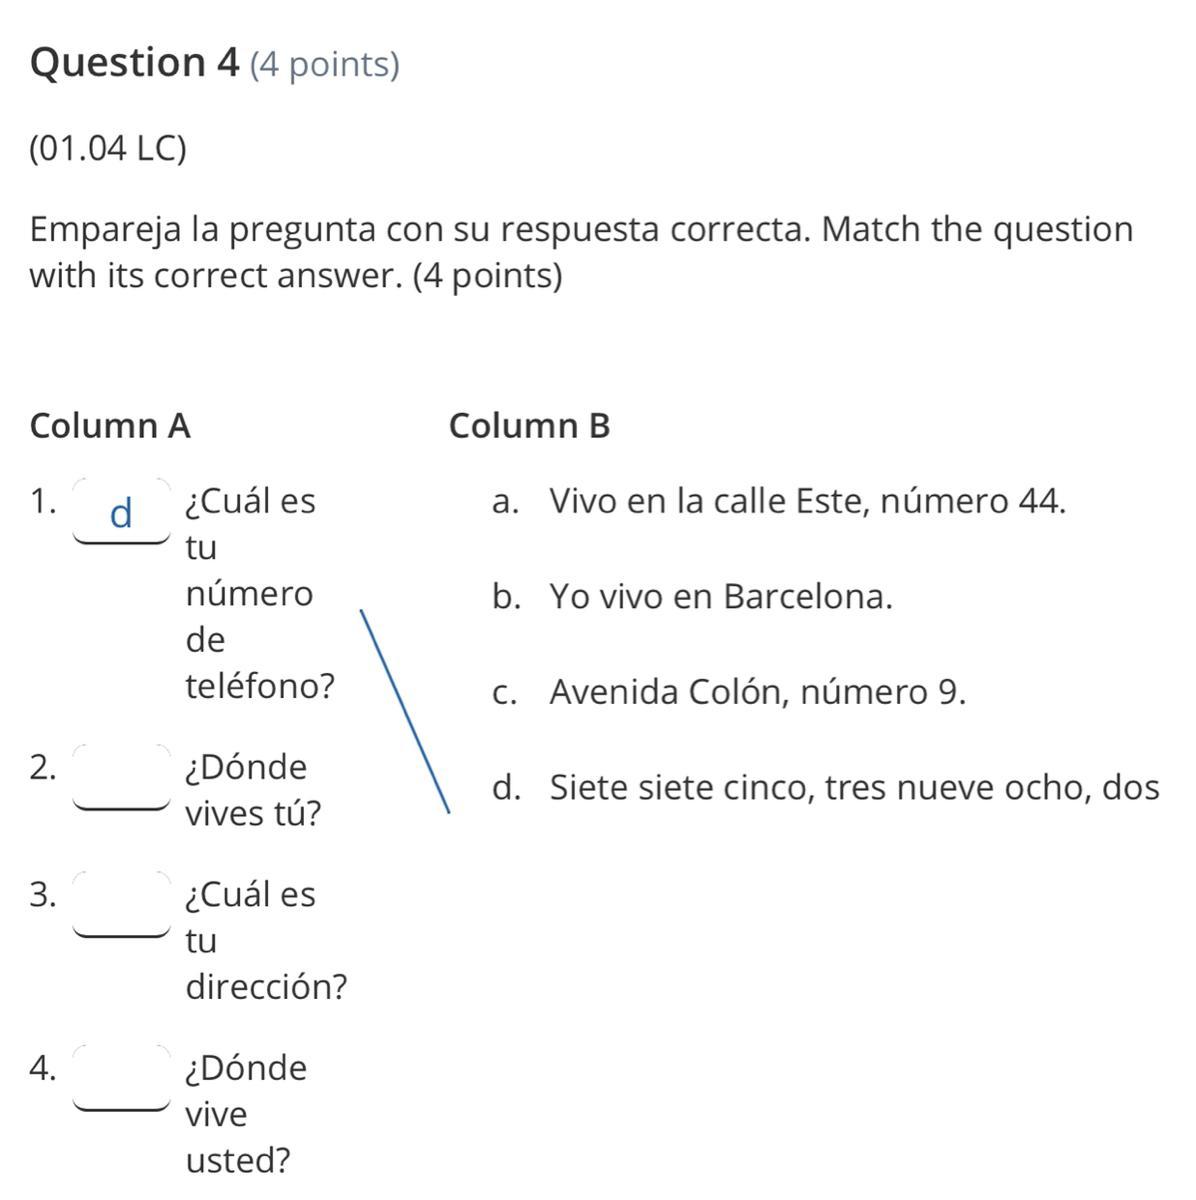Screen dimensions: 1196x1200
Task: Choose answer c, Avenida Colón, número 9
Action: click(x=729, y=692)
